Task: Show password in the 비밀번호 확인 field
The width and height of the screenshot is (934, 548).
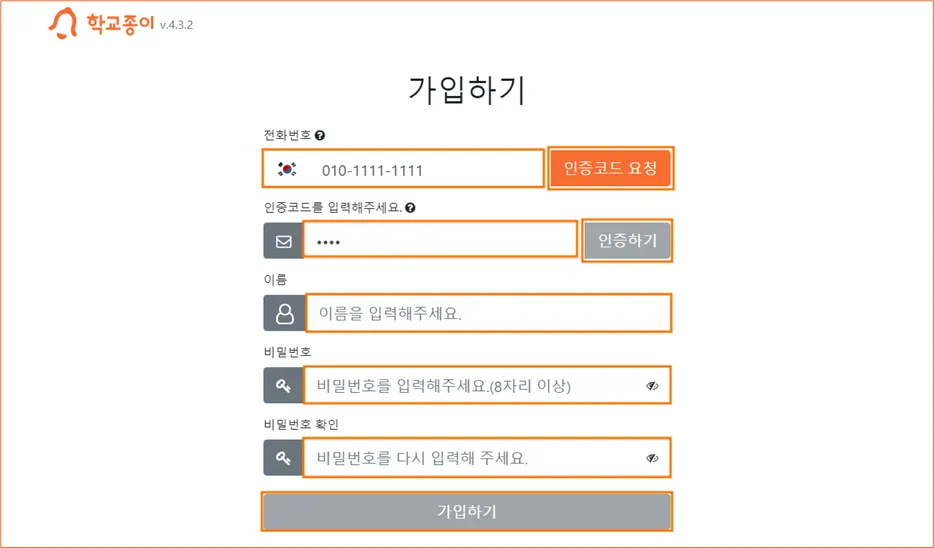Action: coord(652,458)
